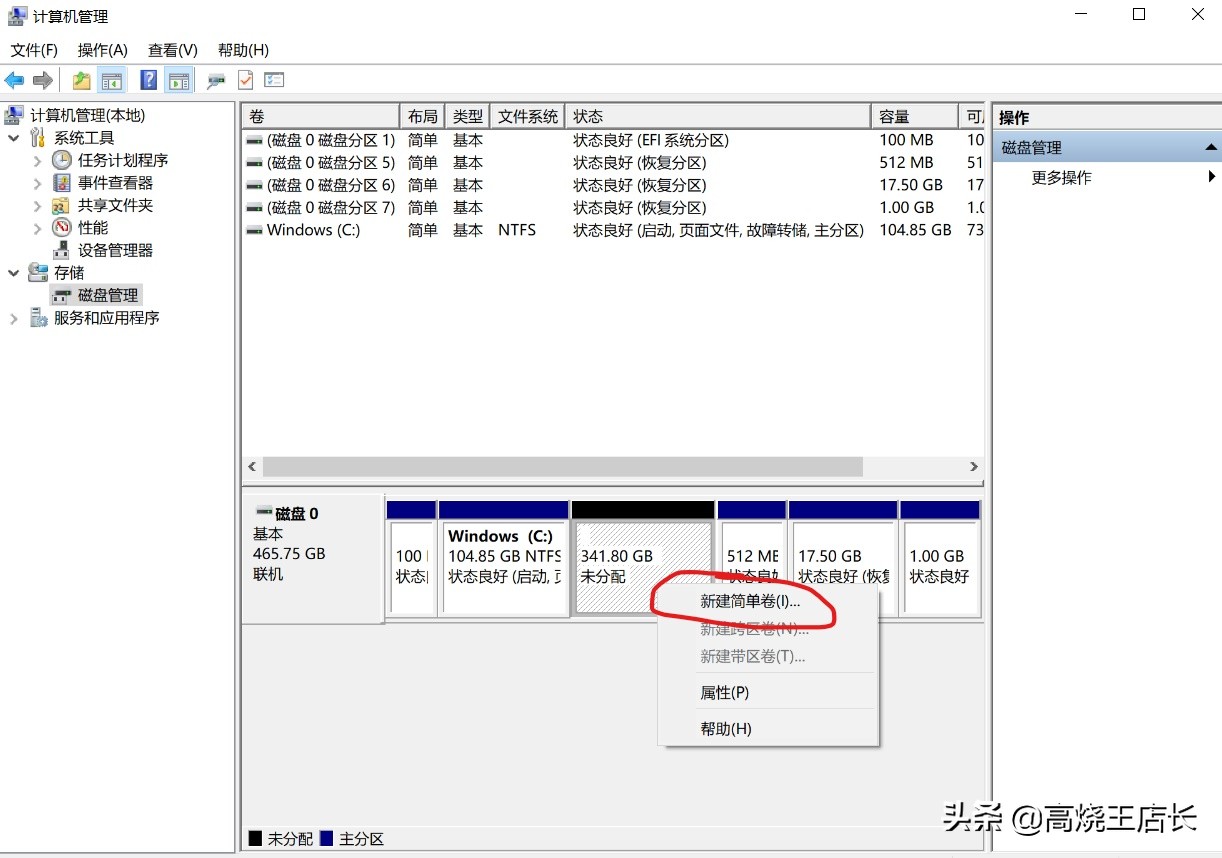This screenshot has width=1222, height=858.
Task: Select the 任务计划程序 clock icon
Action: tap(62, 160)
